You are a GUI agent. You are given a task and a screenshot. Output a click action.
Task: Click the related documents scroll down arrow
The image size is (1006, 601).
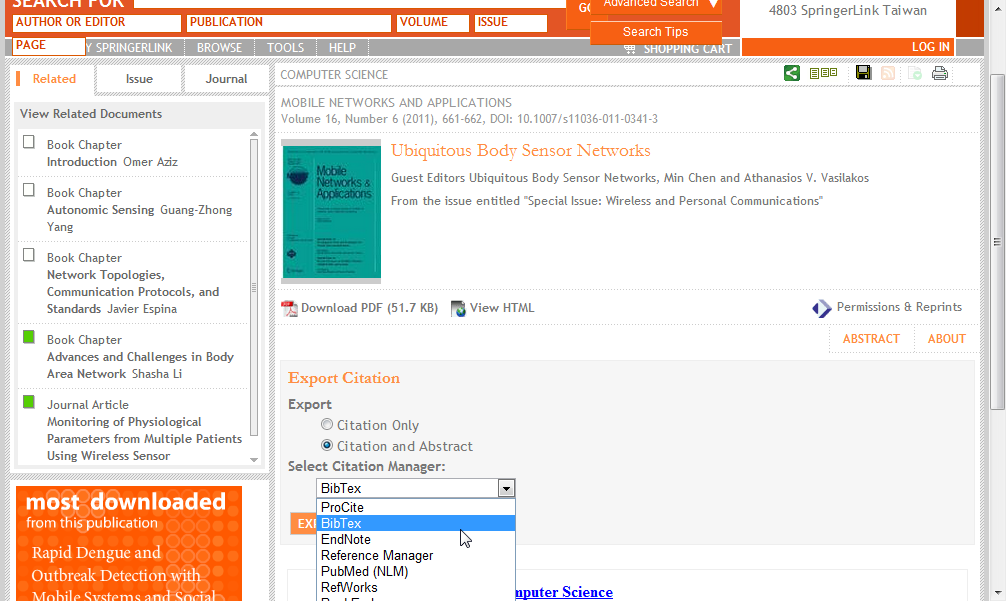point(254,460)
